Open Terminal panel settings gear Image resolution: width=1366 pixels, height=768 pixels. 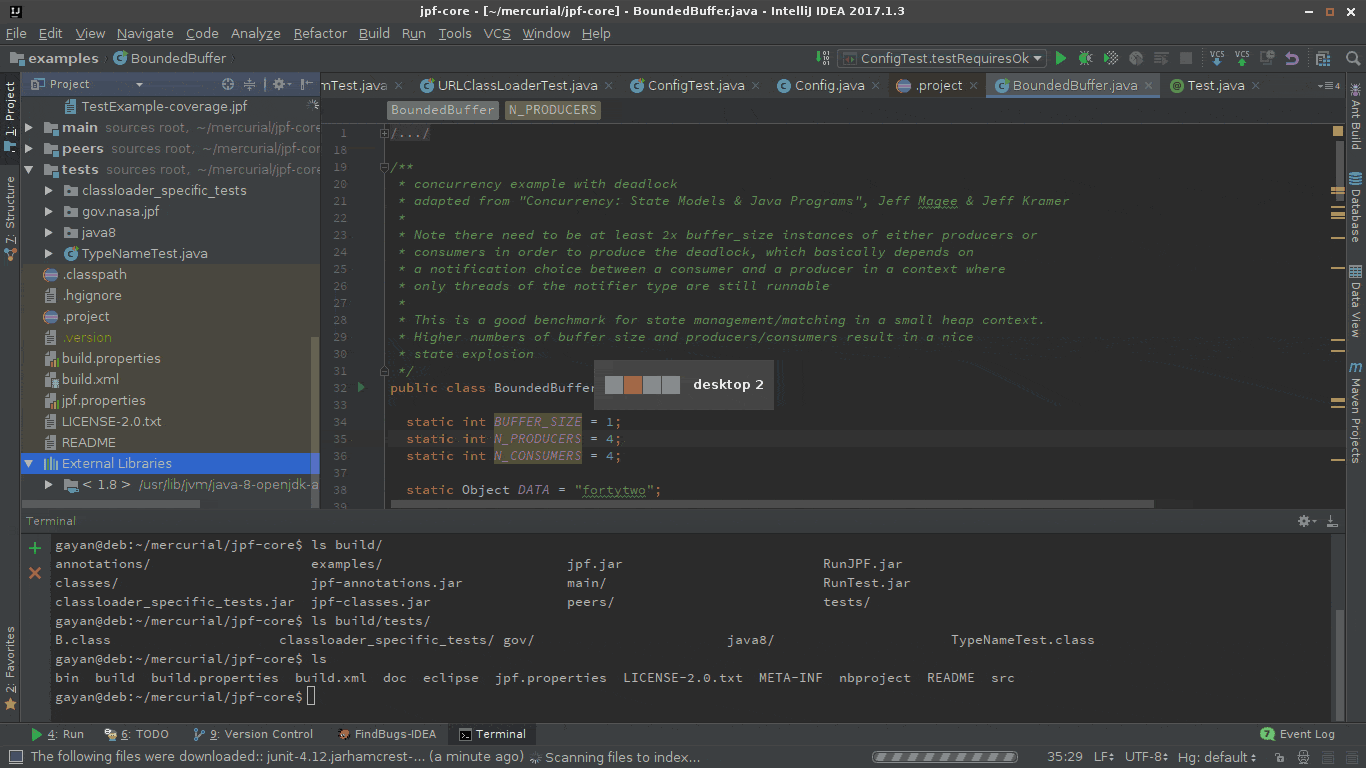[1307, 521]
